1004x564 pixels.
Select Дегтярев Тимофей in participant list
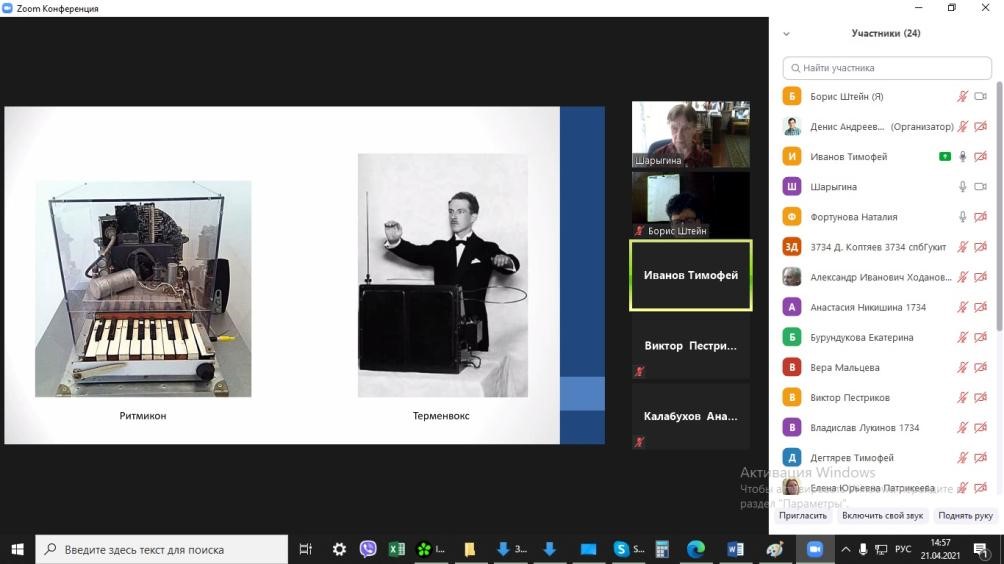887,458
